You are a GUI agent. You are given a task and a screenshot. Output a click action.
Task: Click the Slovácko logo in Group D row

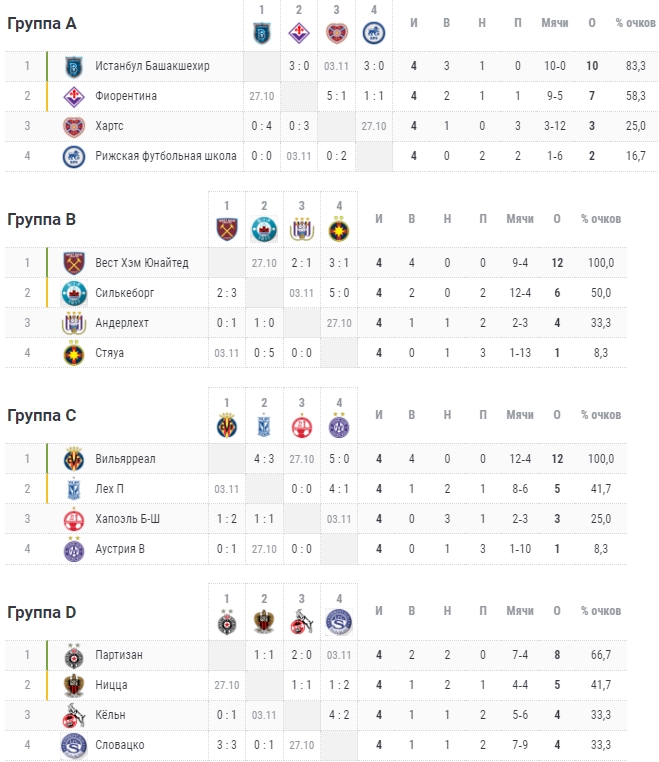coord(74,745)
